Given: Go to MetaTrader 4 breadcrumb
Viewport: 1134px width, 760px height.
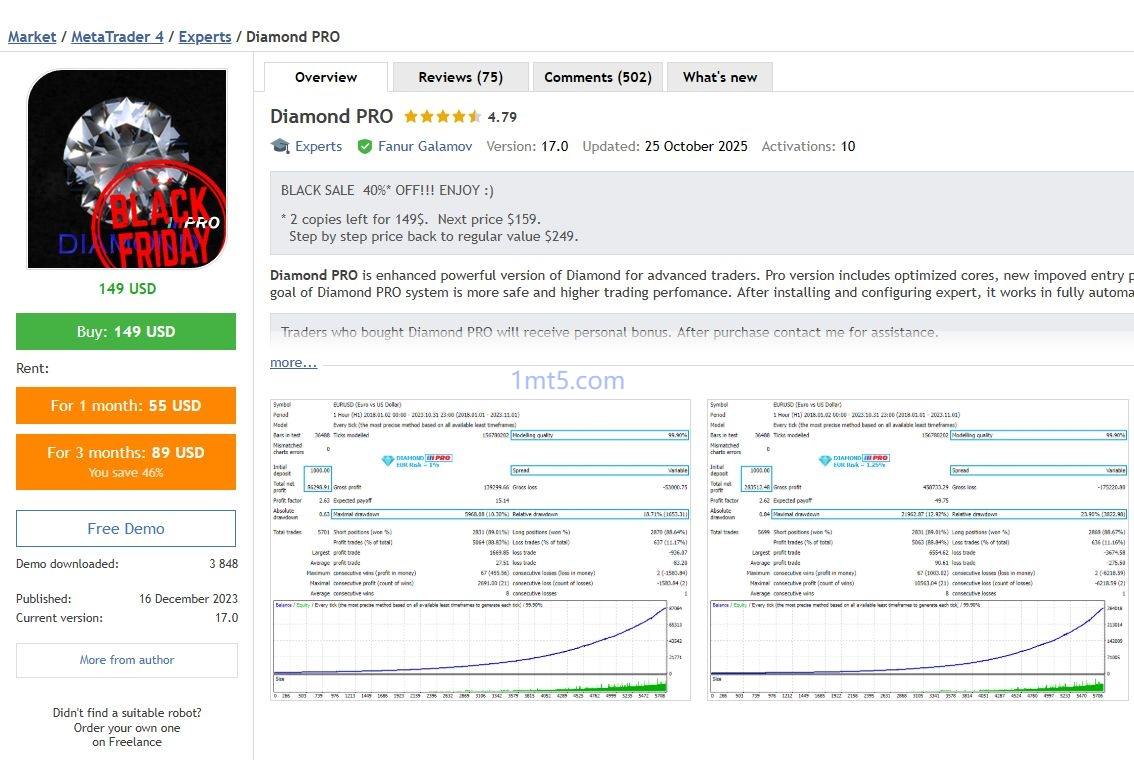Looking at the screenshot, I should click(117, 37).
